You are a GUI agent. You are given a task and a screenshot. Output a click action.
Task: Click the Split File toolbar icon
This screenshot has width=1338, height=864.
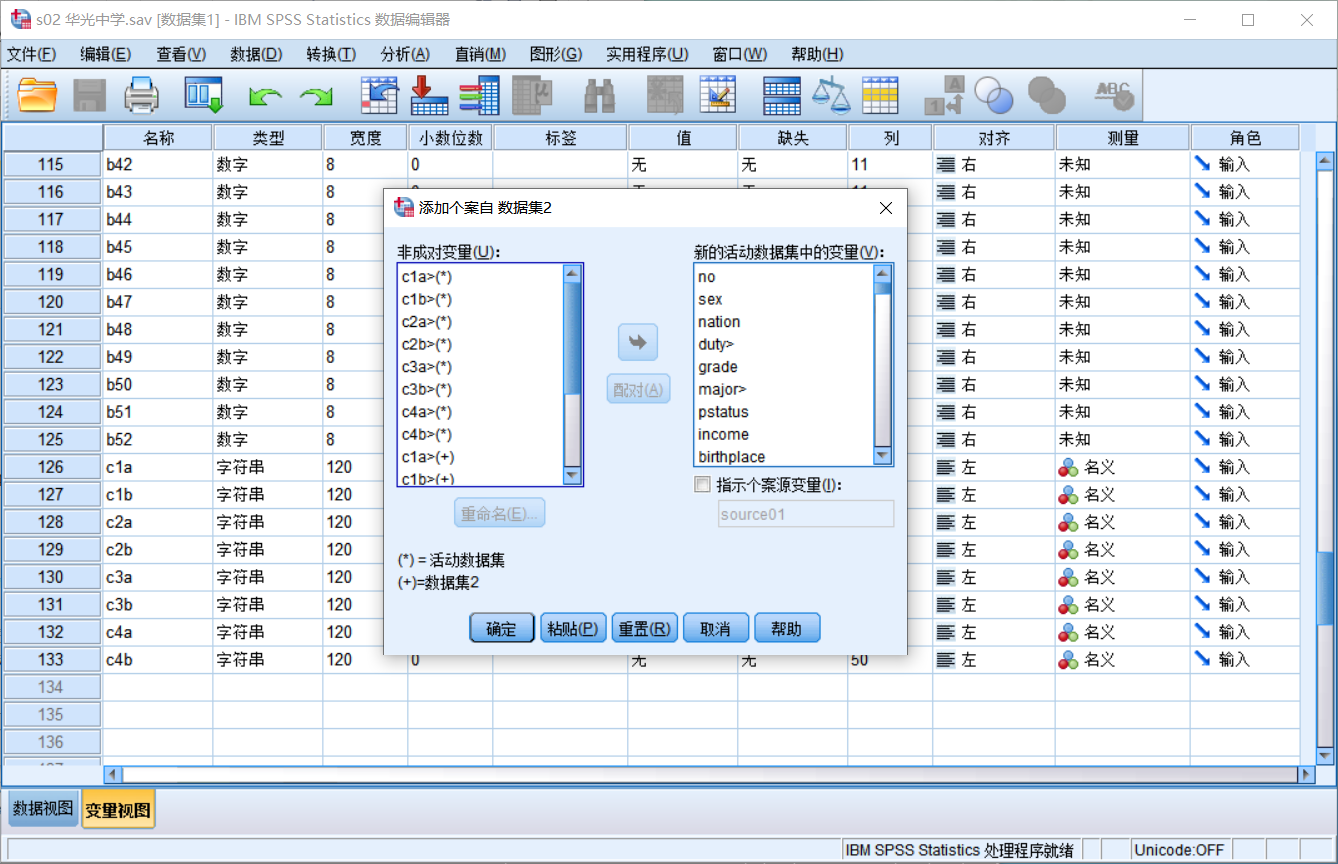click(781, 95)
